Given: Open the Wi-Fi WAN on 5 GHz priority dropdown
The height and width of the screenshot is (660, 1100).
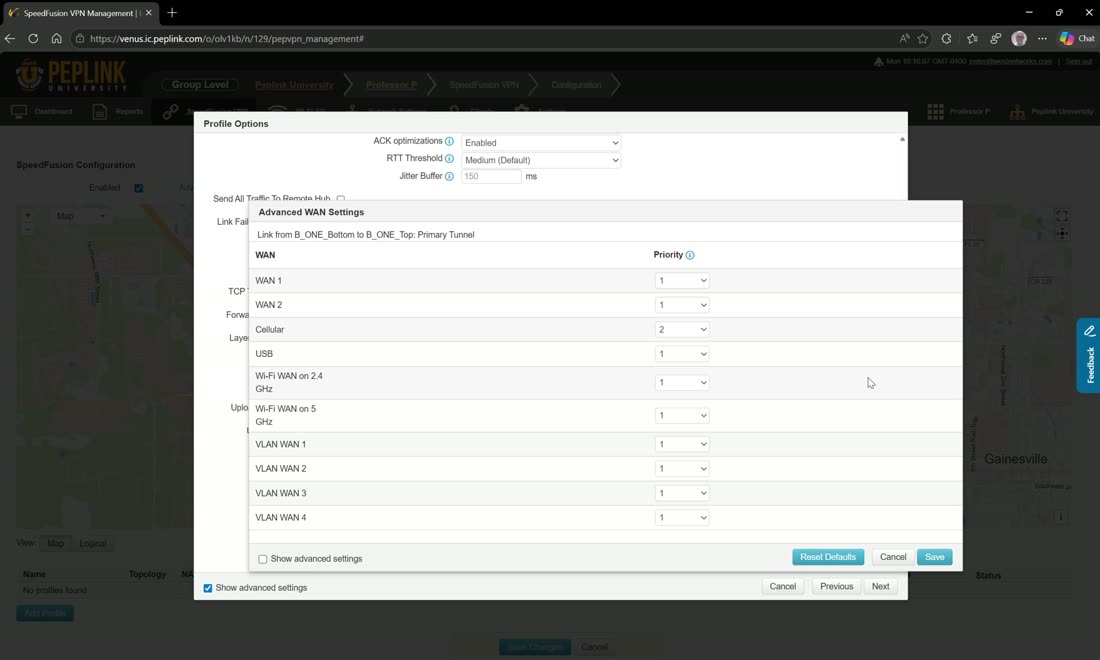Looking at the screenshot, I should [x=682, y=415].
